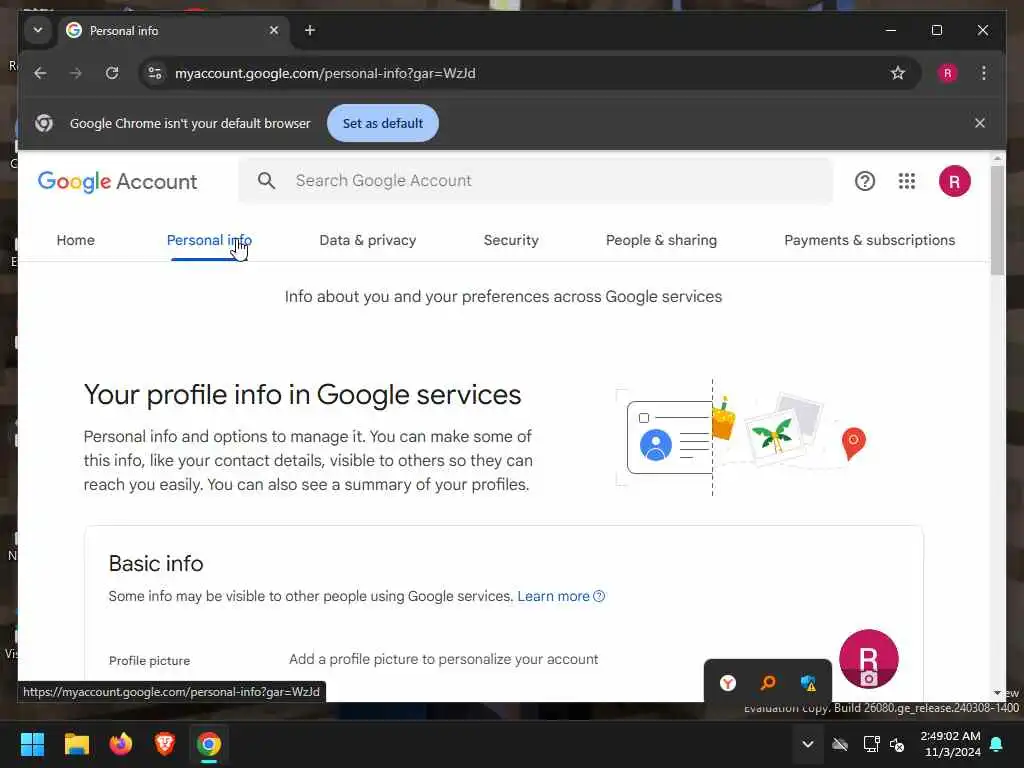Reload the current page

point(112,73)
